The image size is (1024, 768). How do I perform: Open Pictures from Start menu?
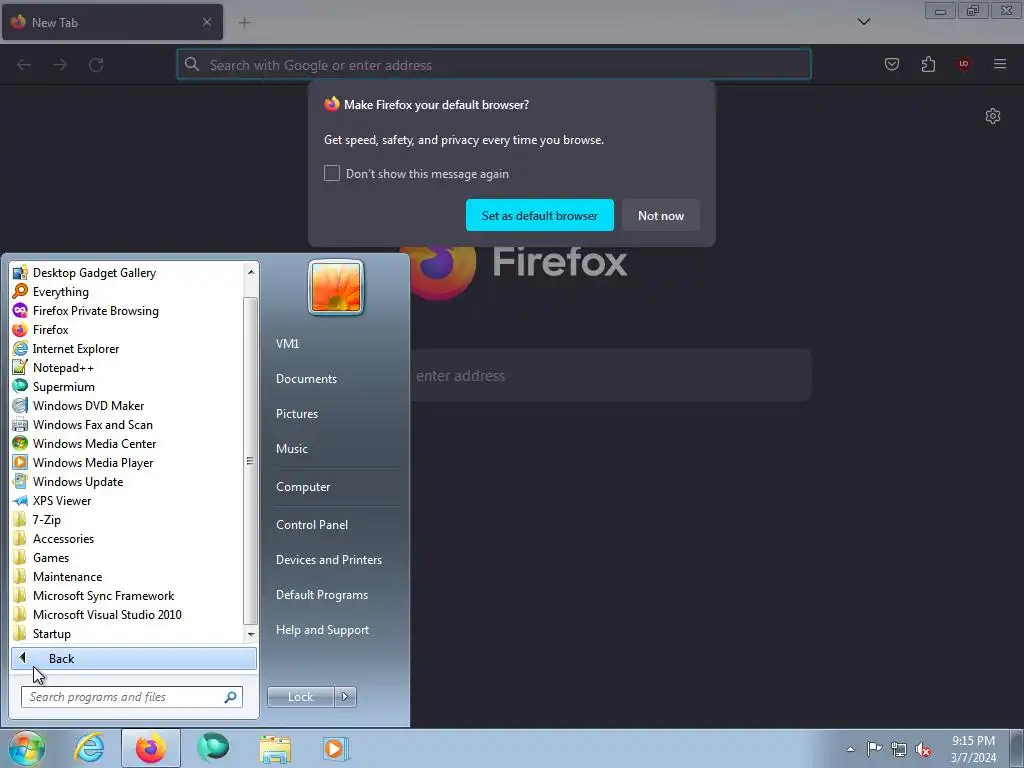click(296, 414)
